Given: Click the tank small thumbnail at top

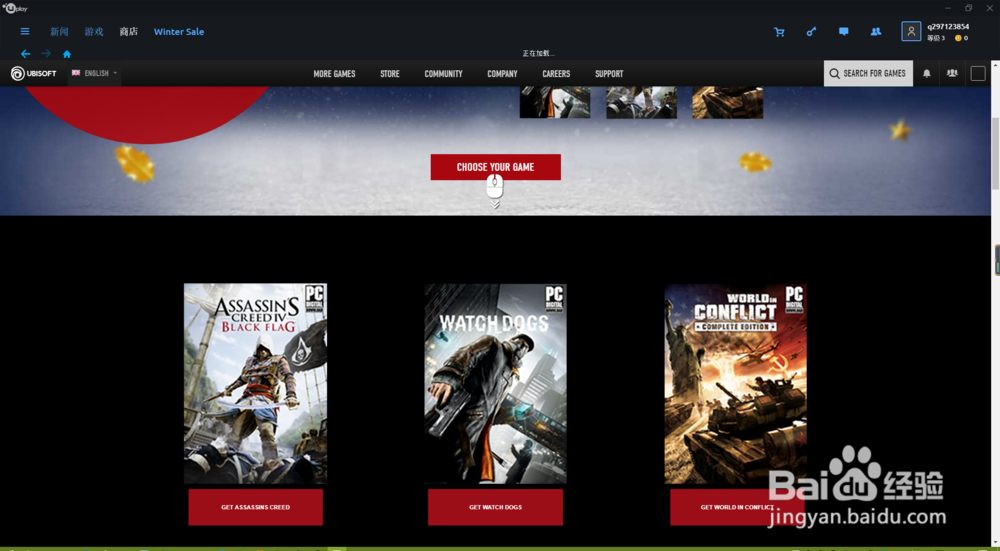Looking at the screenshot, I should point(728,103).
